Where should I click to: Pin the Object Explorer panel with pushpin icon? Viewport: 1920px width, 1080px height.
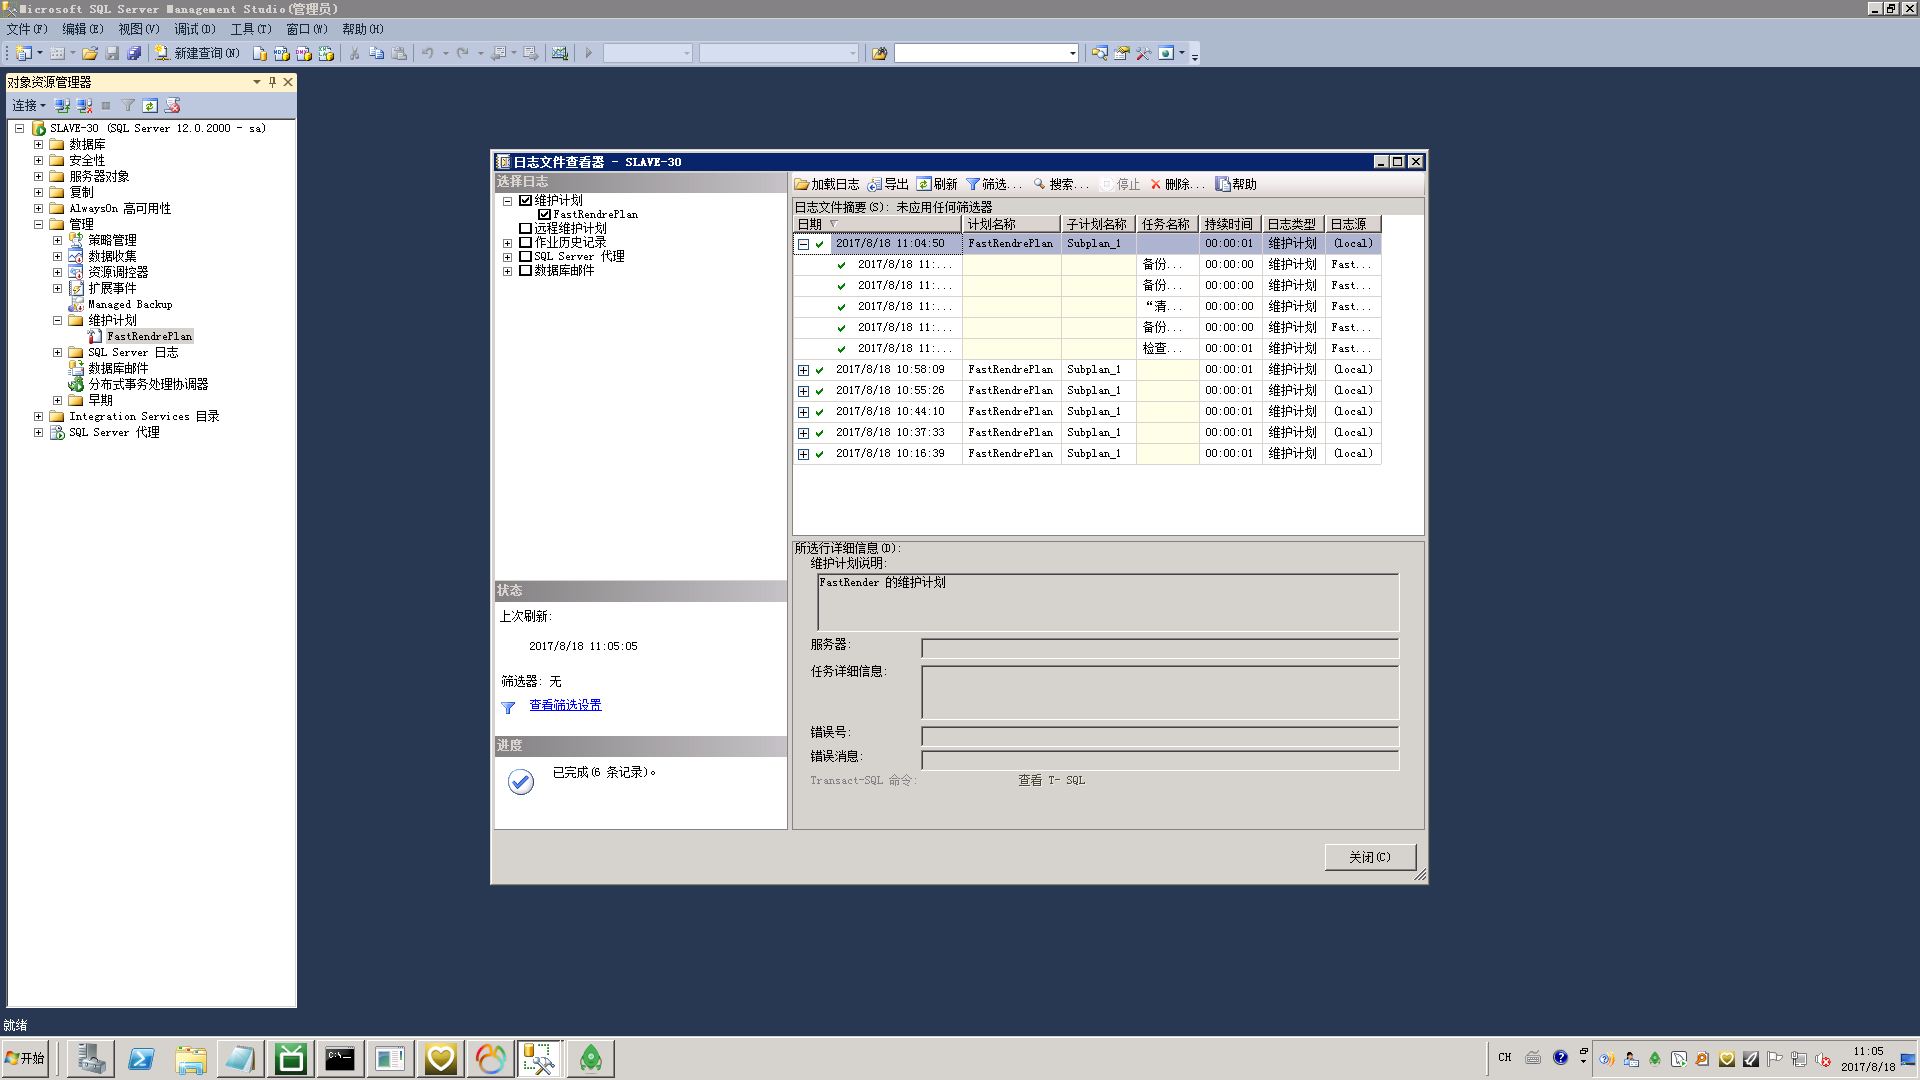coord(272,82)
